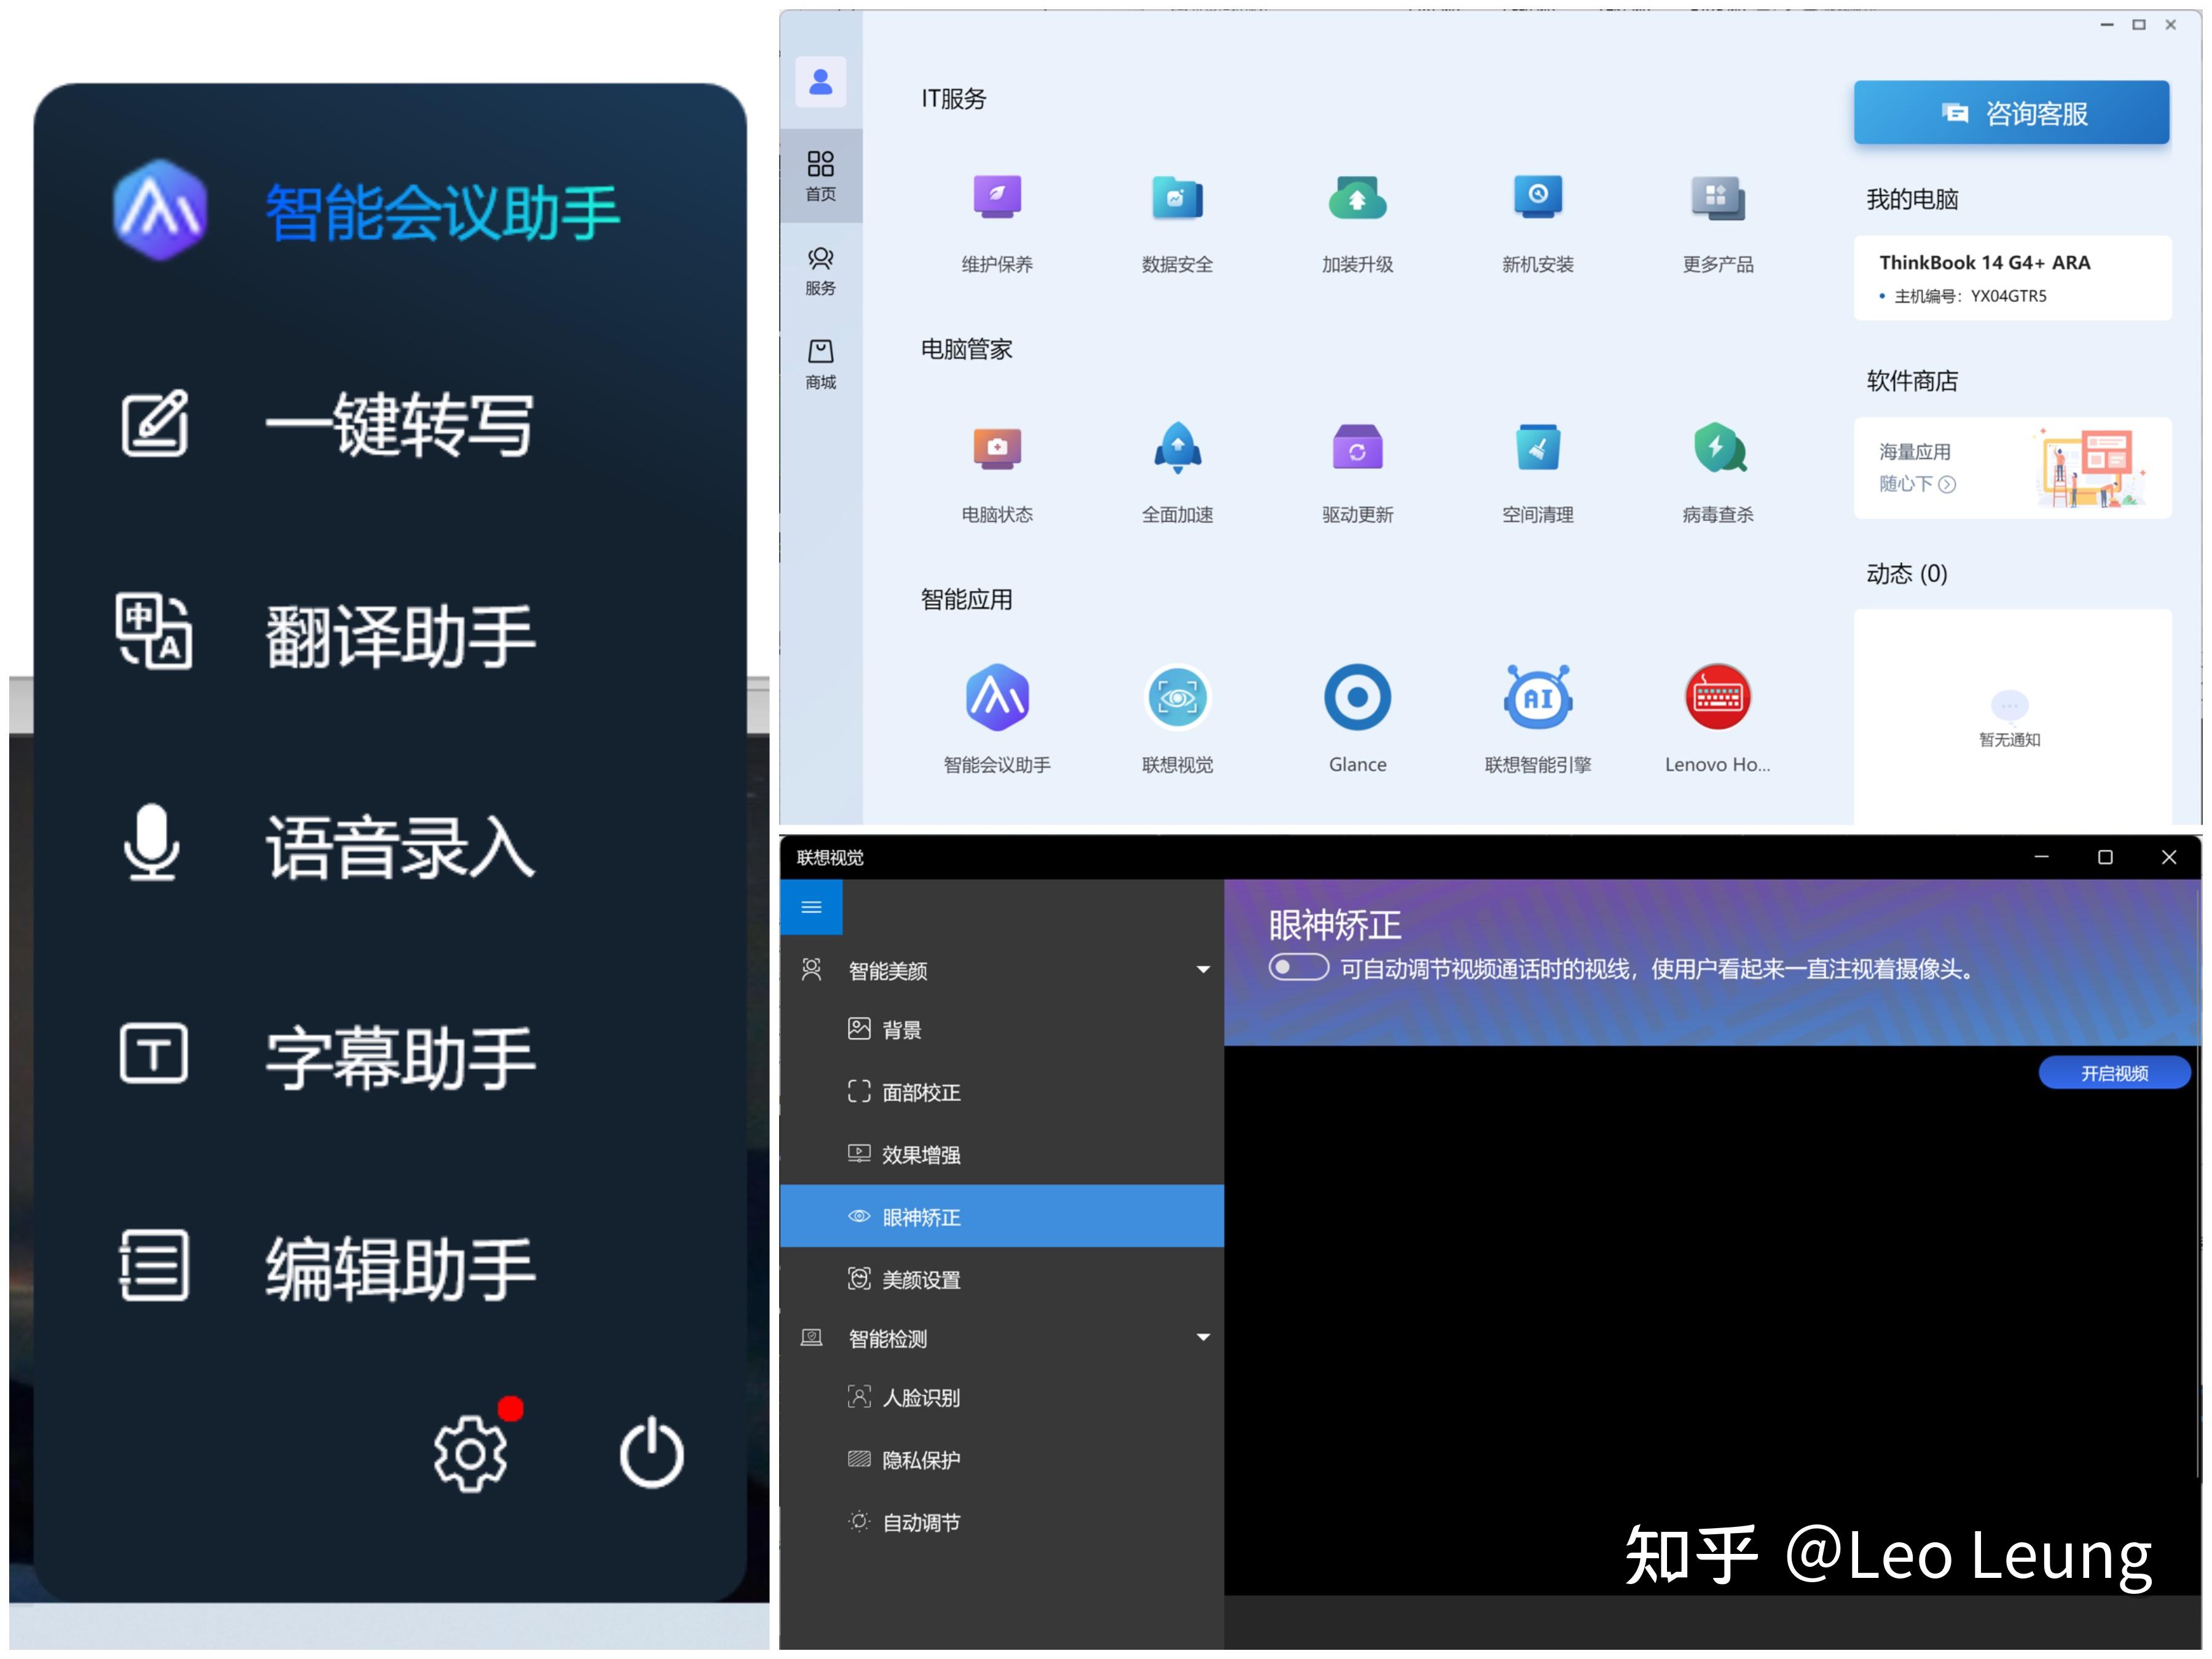
Task: Switch to the 商城 sidebar tab
Action: tap(820, 364)
